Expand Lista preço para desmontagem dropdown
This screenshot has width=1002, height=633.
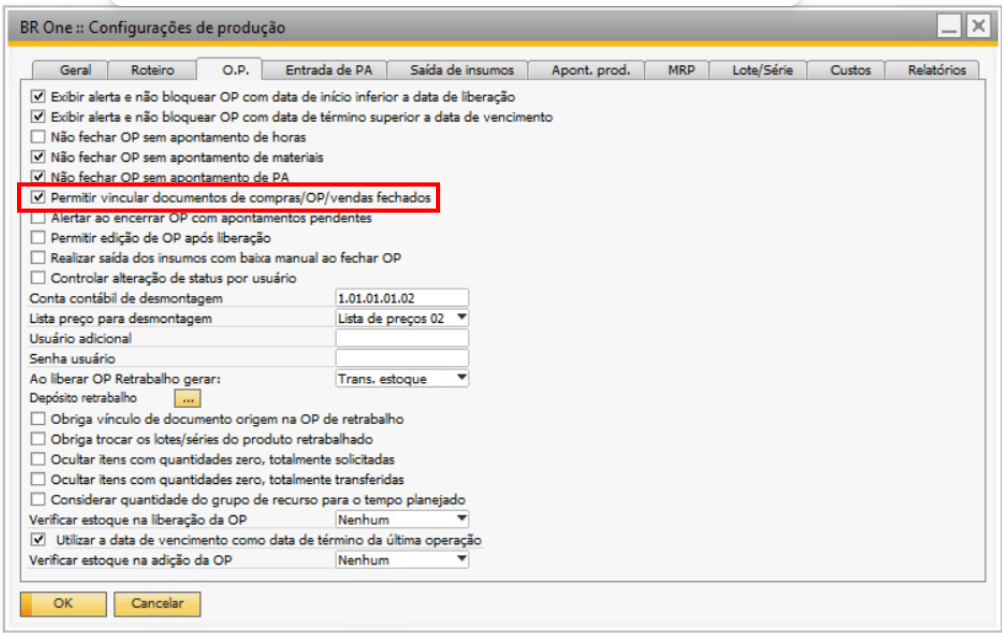(461, 318)
